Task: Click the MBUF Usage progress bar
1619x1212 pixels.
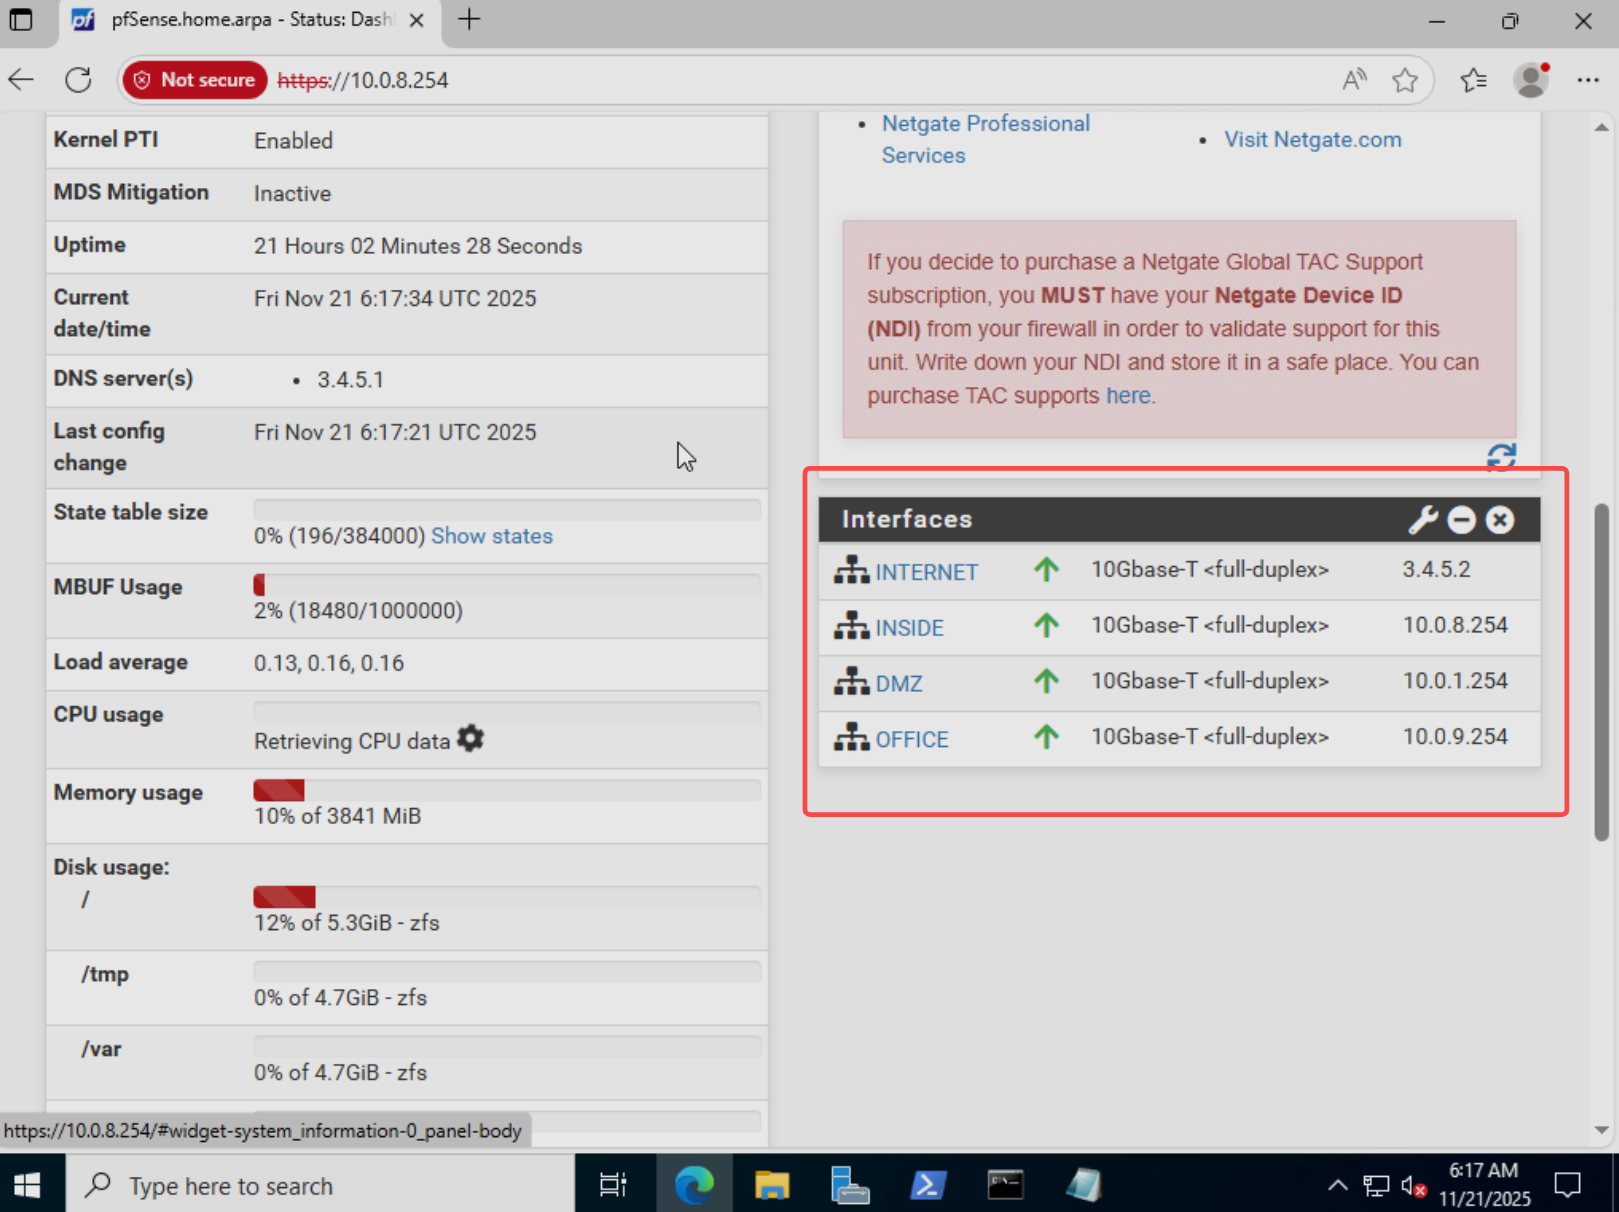Action: click(507, 585)
